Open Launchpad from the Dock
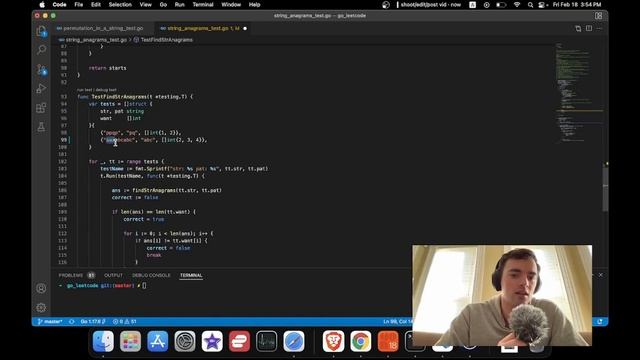Image resolution: width=640 pixels, height=360 pixels. (x=131, y=341)
